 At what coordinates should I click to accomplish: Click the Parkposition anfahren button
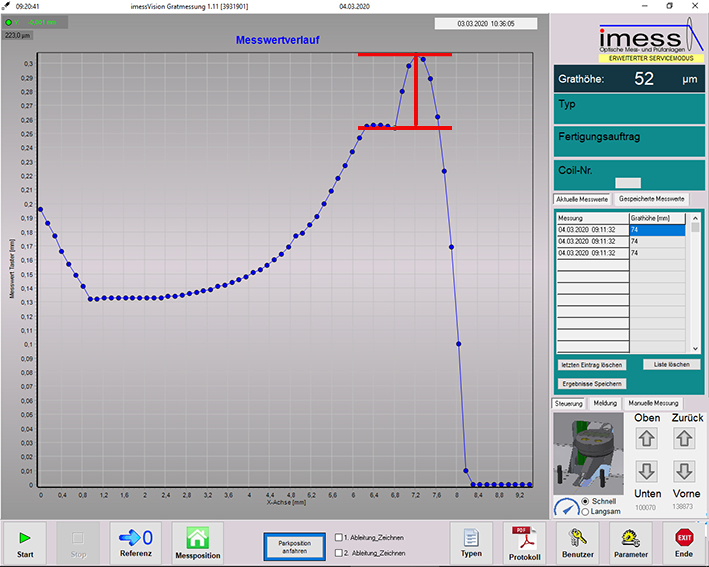point(294,546)
